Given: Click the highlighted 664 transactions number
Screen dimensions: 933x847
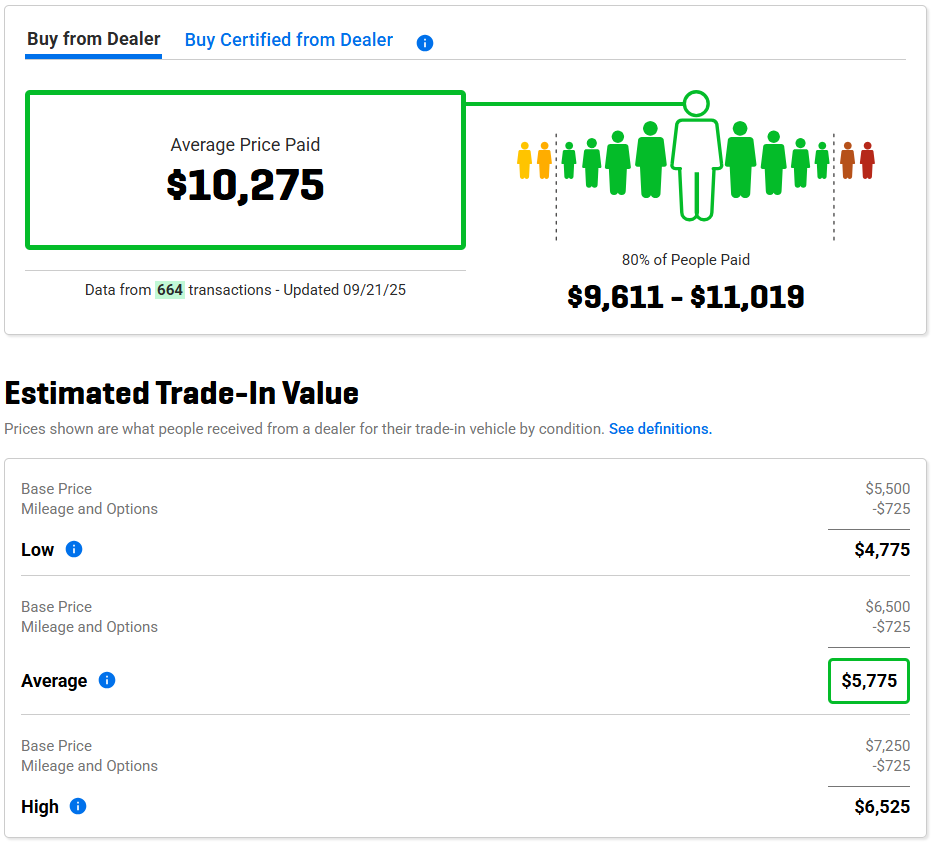Looking at the screenshot, I should click(170, 290).
